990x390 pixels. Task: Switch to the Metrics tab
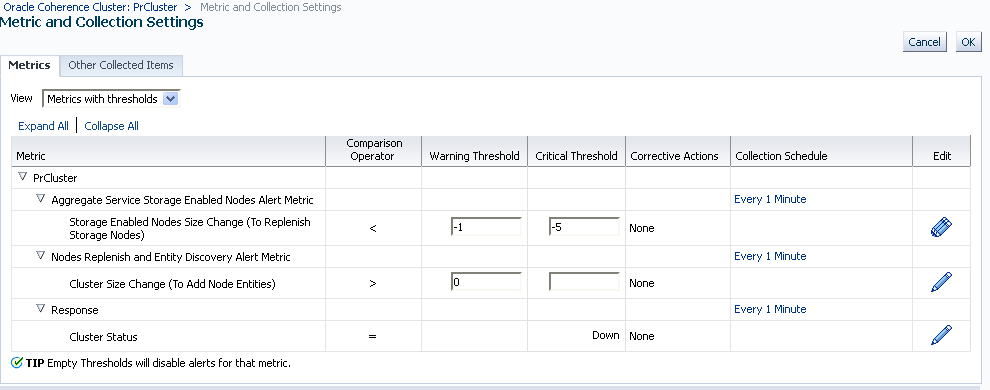[x=29, y=65]
